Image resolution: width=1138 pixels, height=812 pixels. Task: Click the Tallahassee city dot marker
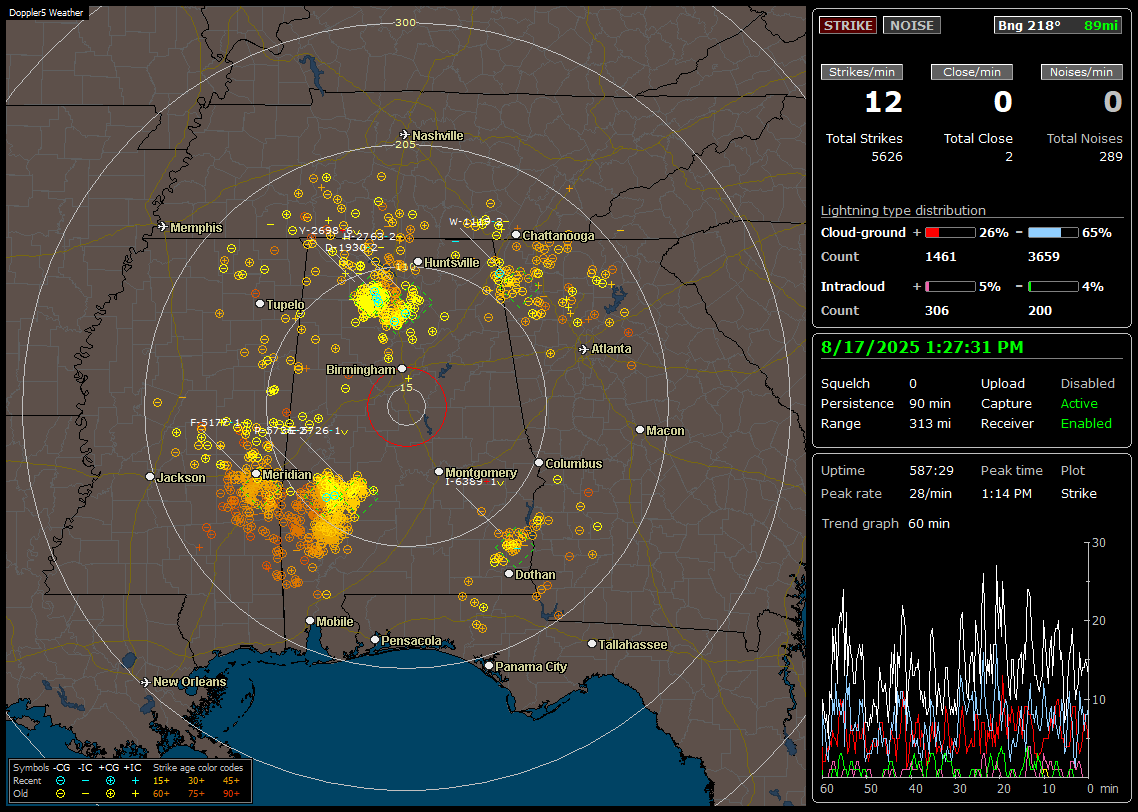pyautogui.click(x=592, y=644)
